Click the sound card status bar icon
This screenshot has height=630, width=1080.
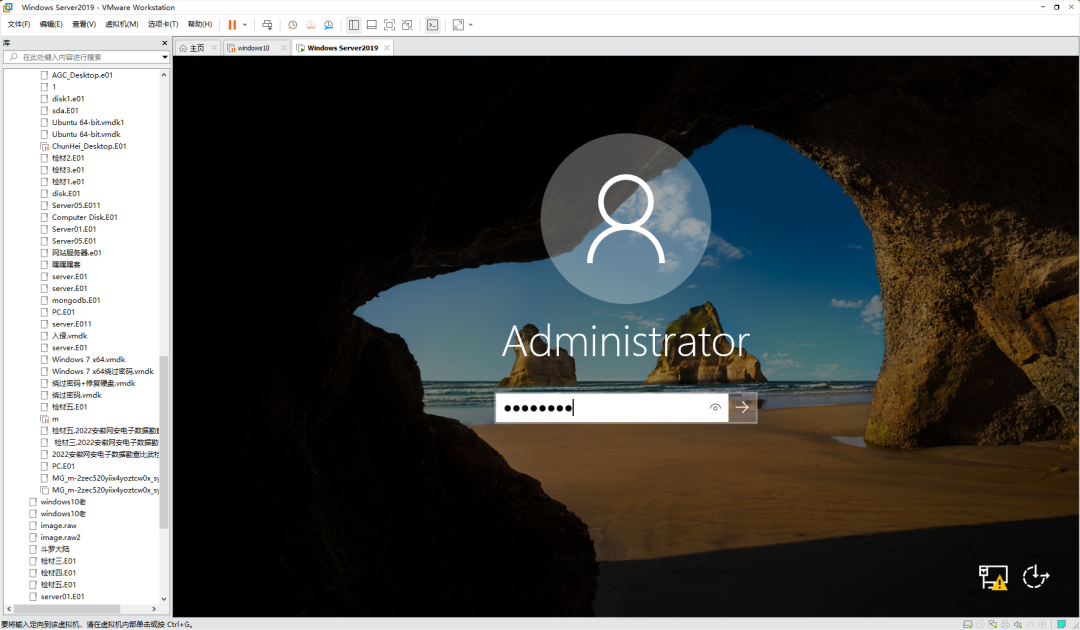(x=1017, y=624)
